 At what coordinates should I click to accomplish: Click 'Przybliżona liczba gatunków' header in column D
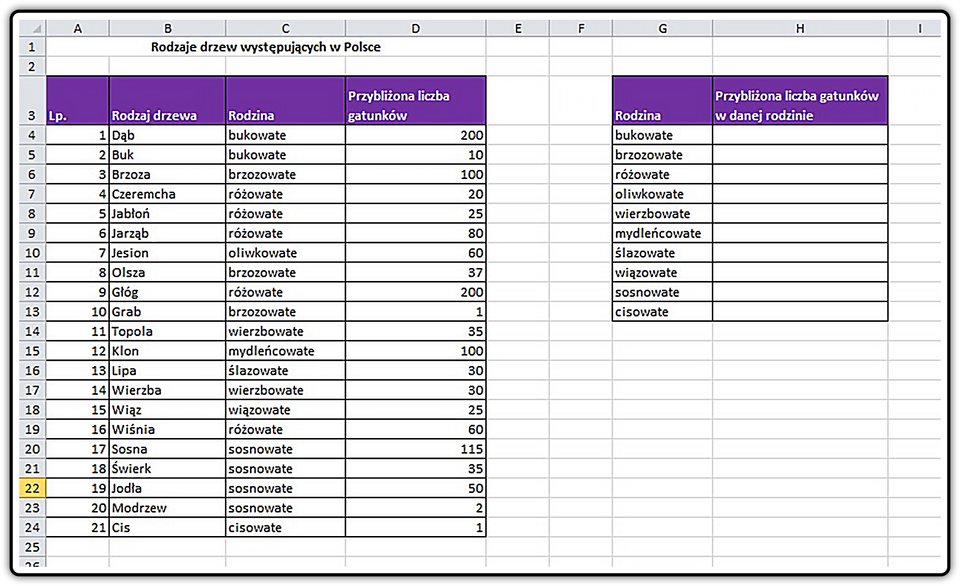(x=416, y=100)
